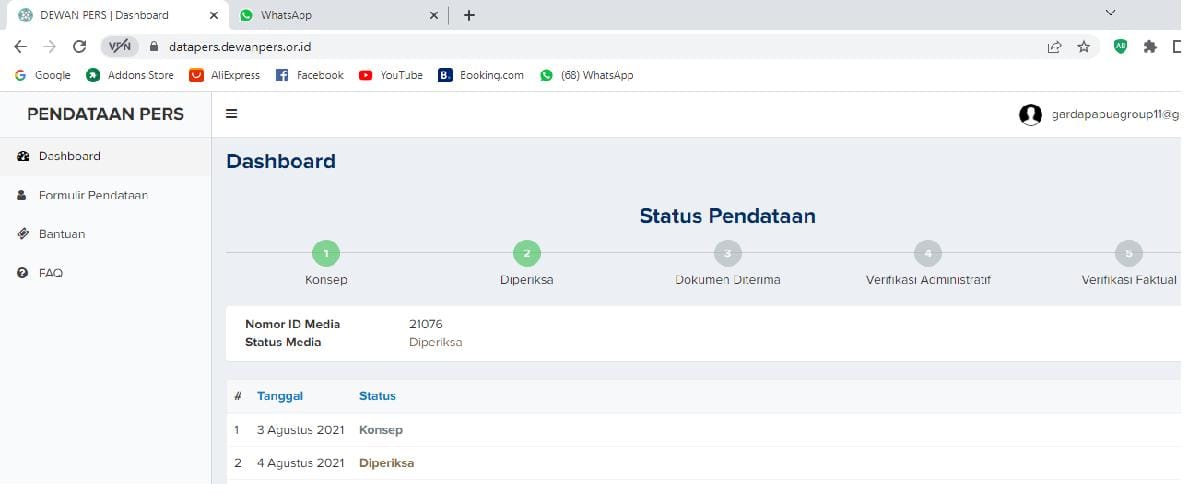The width and height of the screenshot is (1202, 493).
Task: Open the YouTube bookmark
Action: coord(391,75)
